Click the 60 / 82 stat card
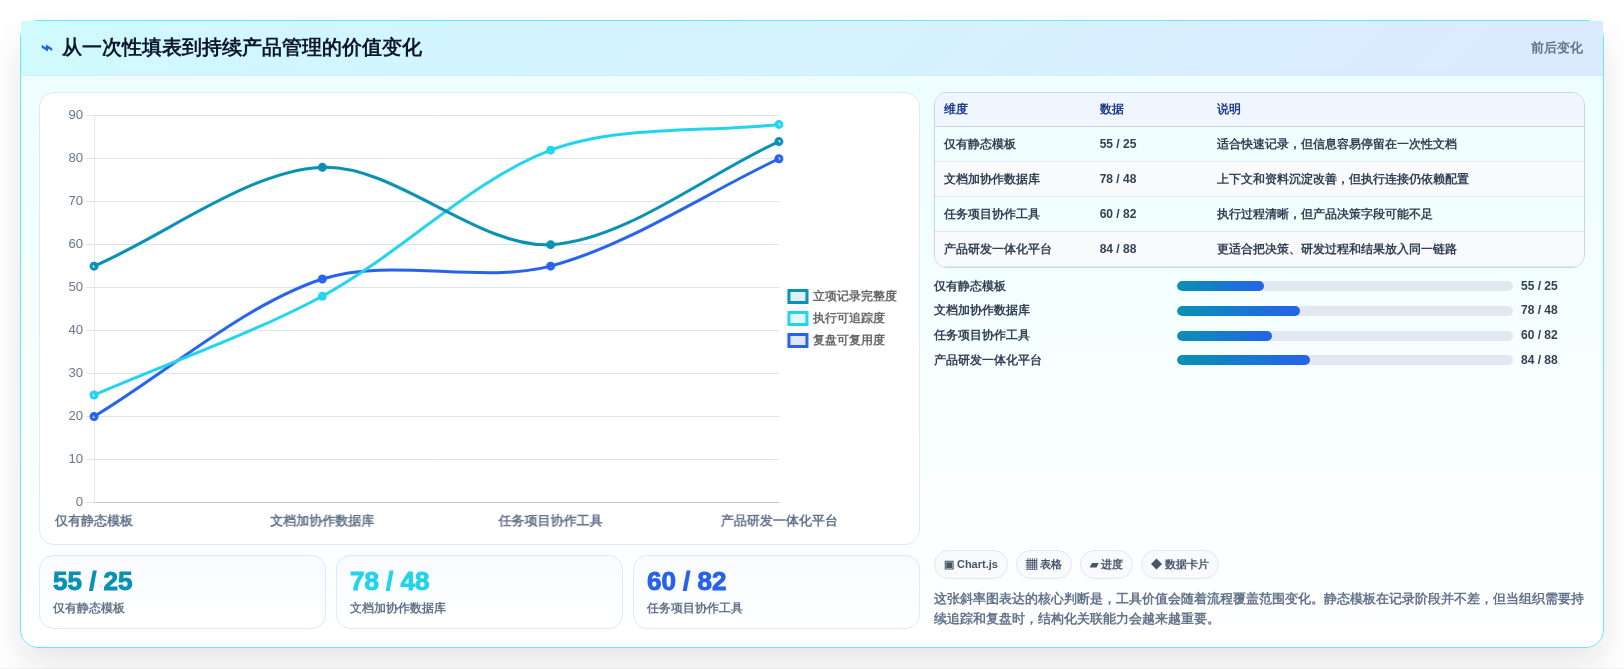The height and width of the screenshot is (669, 1624). coord(776,592)
